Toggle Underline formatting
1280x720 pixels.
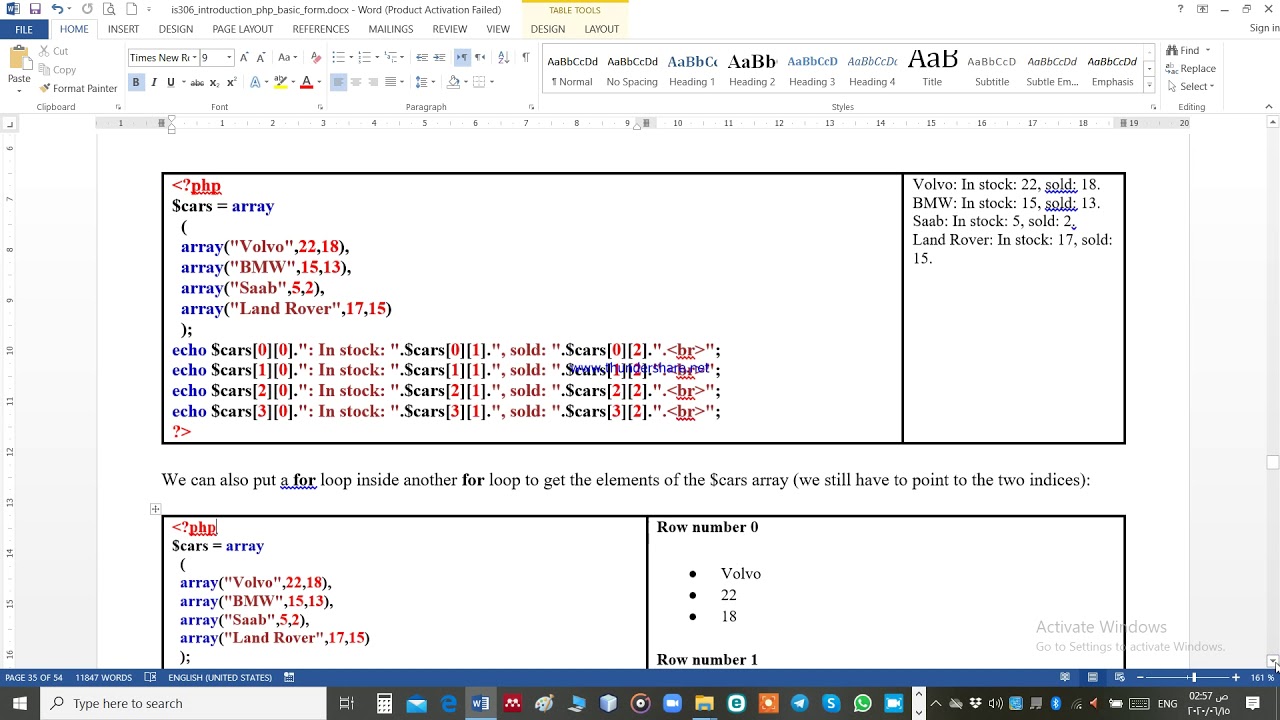click(170, 82)
